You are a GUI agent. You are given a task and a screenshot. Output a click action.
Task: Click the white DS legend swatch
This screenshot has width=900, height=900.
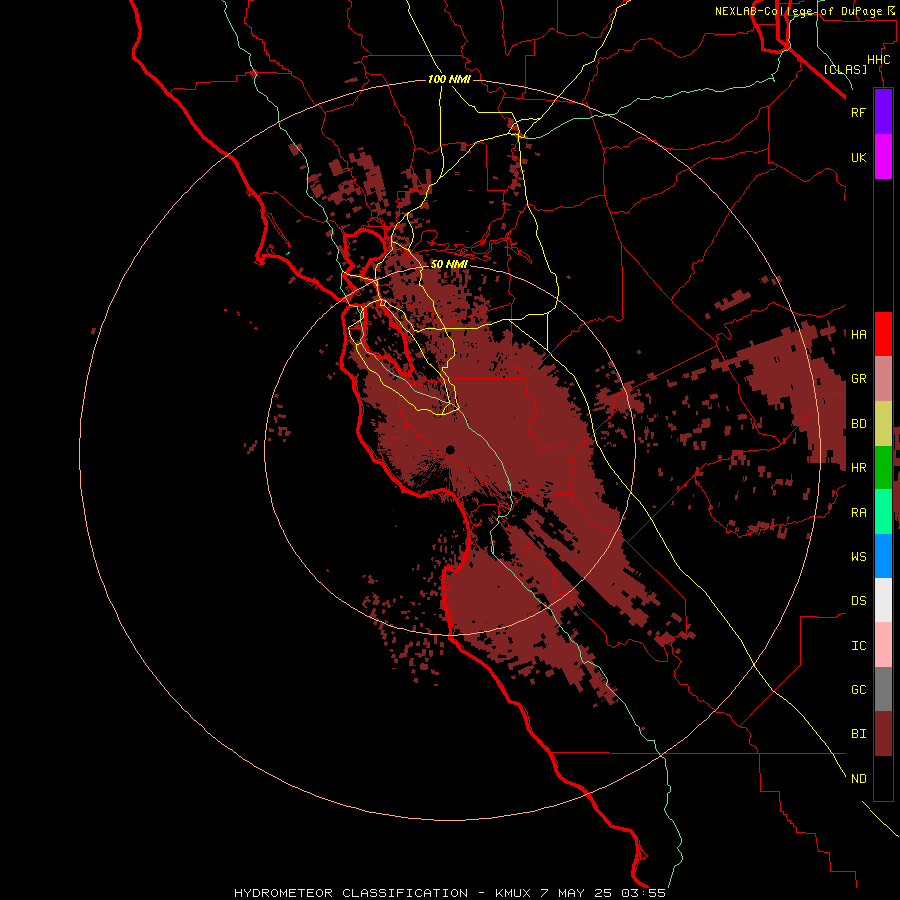pyautogui.click(x=883, y=600)
